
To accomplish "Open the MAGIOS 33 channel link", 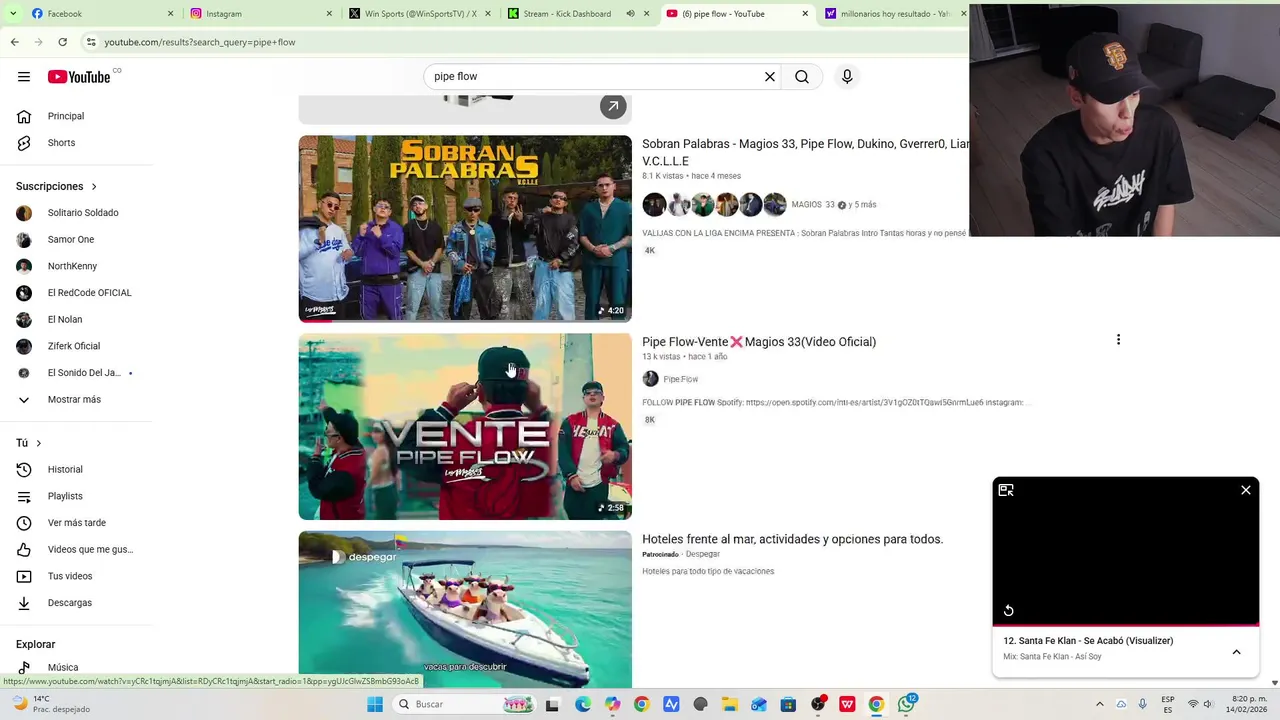I will click(x=812, y=205).
